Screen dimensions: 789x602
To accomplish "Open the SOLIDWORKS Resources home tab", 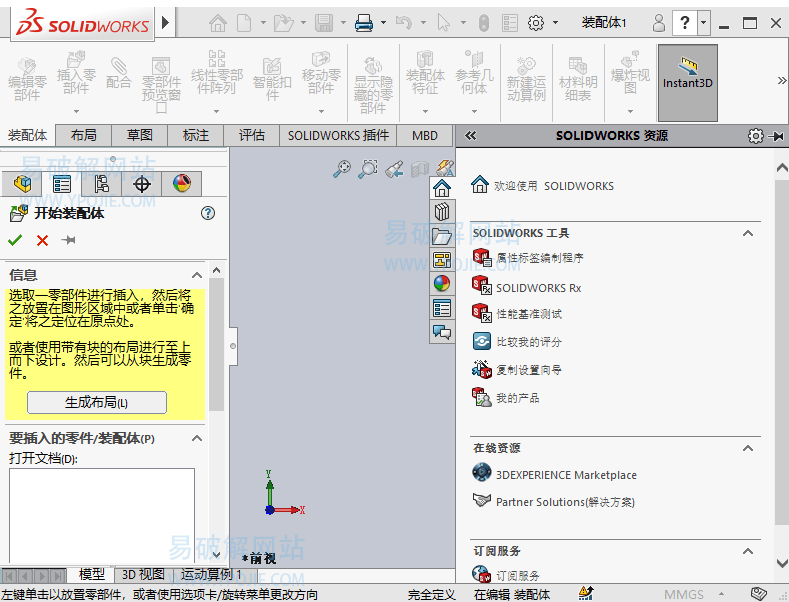I will click(x=442, y=188).
